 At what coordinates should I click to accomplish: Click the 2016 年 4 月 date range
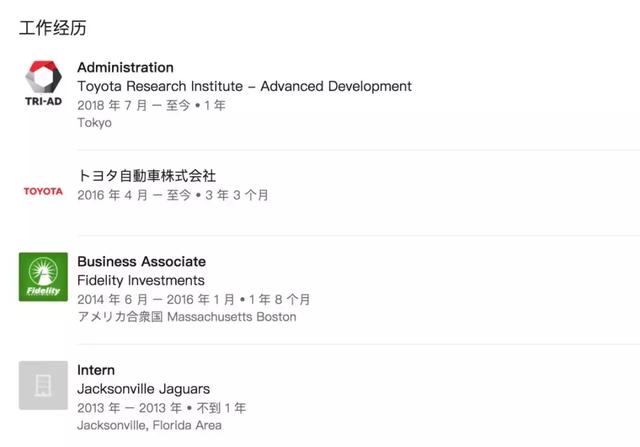pyautogui.click(x=134, y=195)
